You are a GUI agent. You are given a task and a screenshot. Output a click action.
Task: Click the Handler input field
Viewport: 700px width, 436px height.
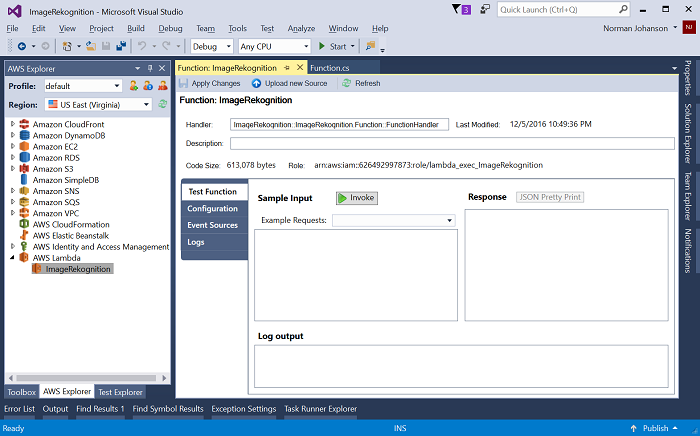pyautogui.click(x=339, y=125)
